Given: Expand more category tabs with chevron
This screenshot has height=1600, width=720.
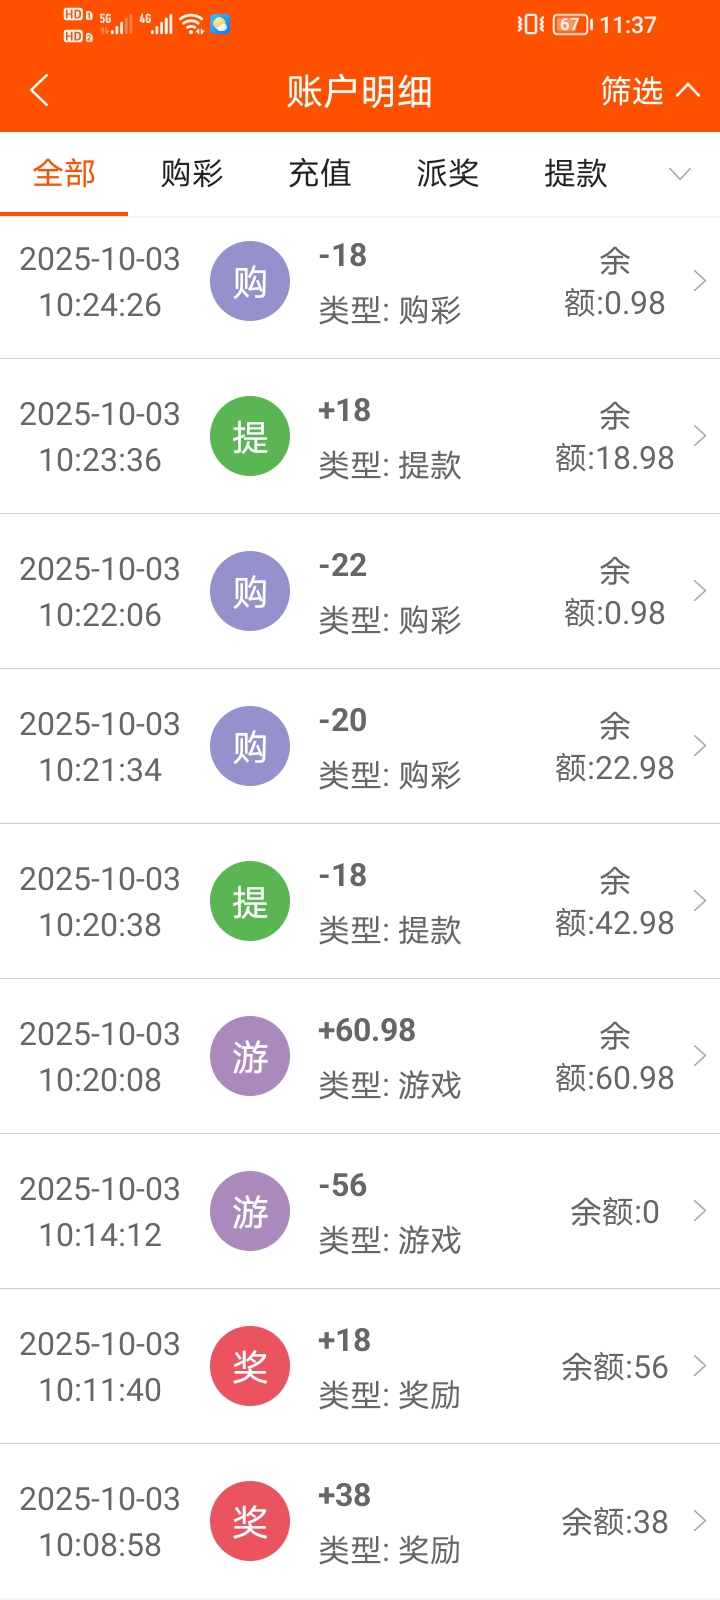Looking at the screenshot, I should [680, 174].
